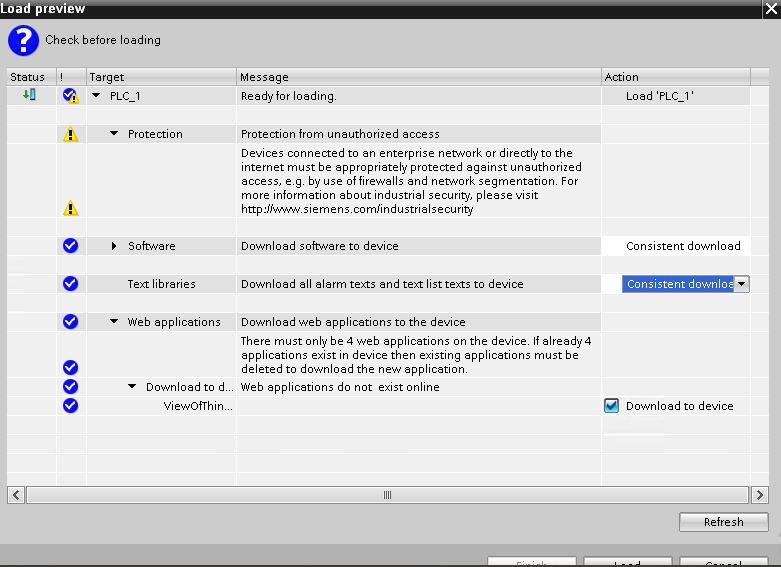Collapse the Protection section
The height and width of the screenshot is (567, 781).
[114, 134]
